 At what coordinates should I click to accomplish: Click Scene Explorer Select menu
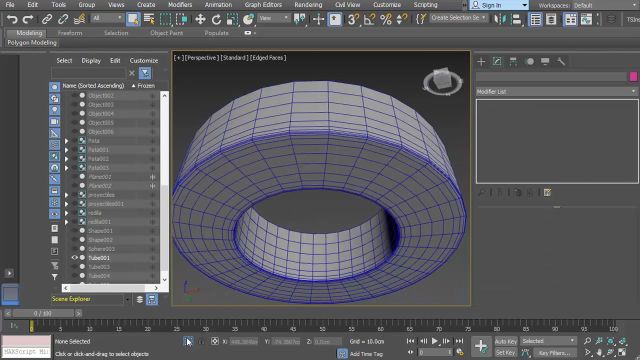click(x=64, y=60)
